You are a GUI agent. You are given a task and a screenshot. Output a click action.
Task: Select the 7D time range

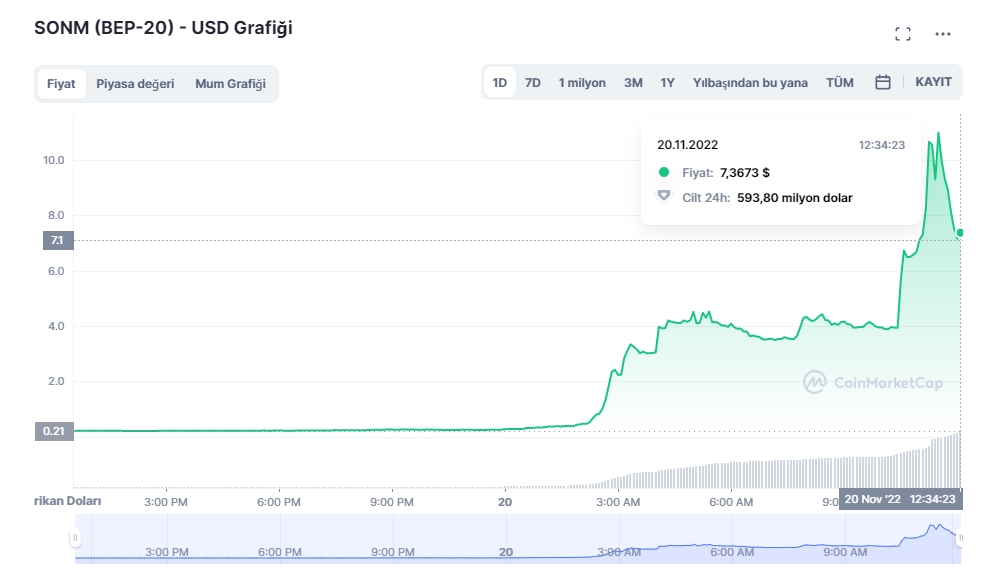click(533, 83)
